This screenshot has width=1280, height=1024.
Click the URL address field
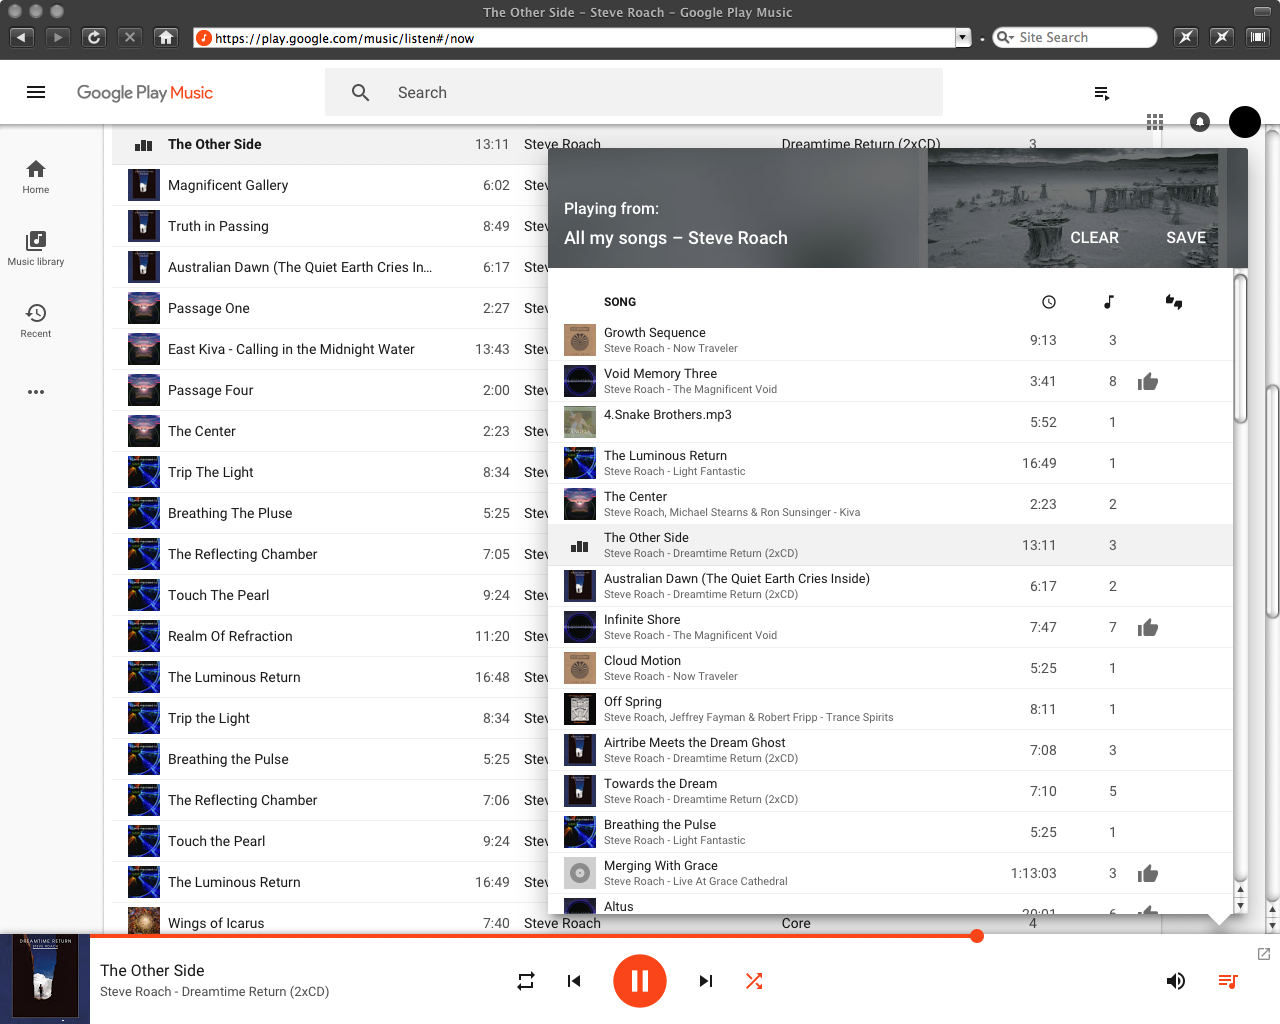coord(575,38)
